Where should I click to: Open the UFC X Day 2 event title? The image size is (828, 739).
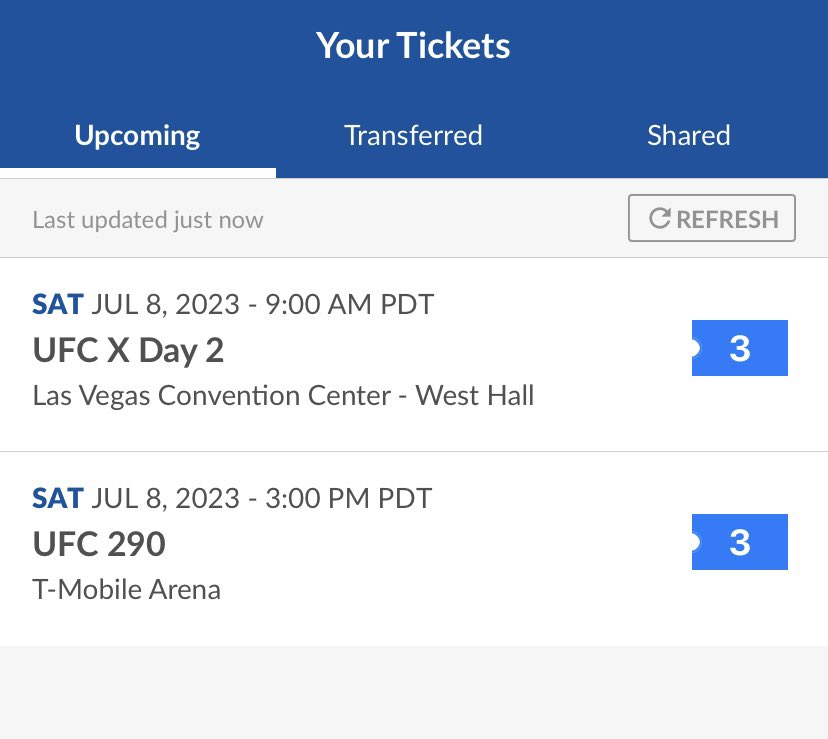point(128,351)
